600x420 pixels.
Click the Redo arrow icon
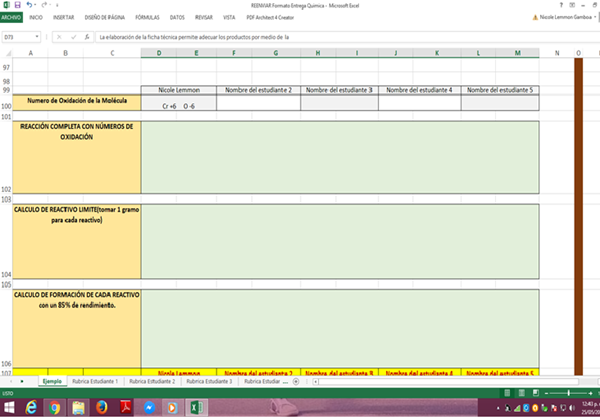(x=44, y=5)
